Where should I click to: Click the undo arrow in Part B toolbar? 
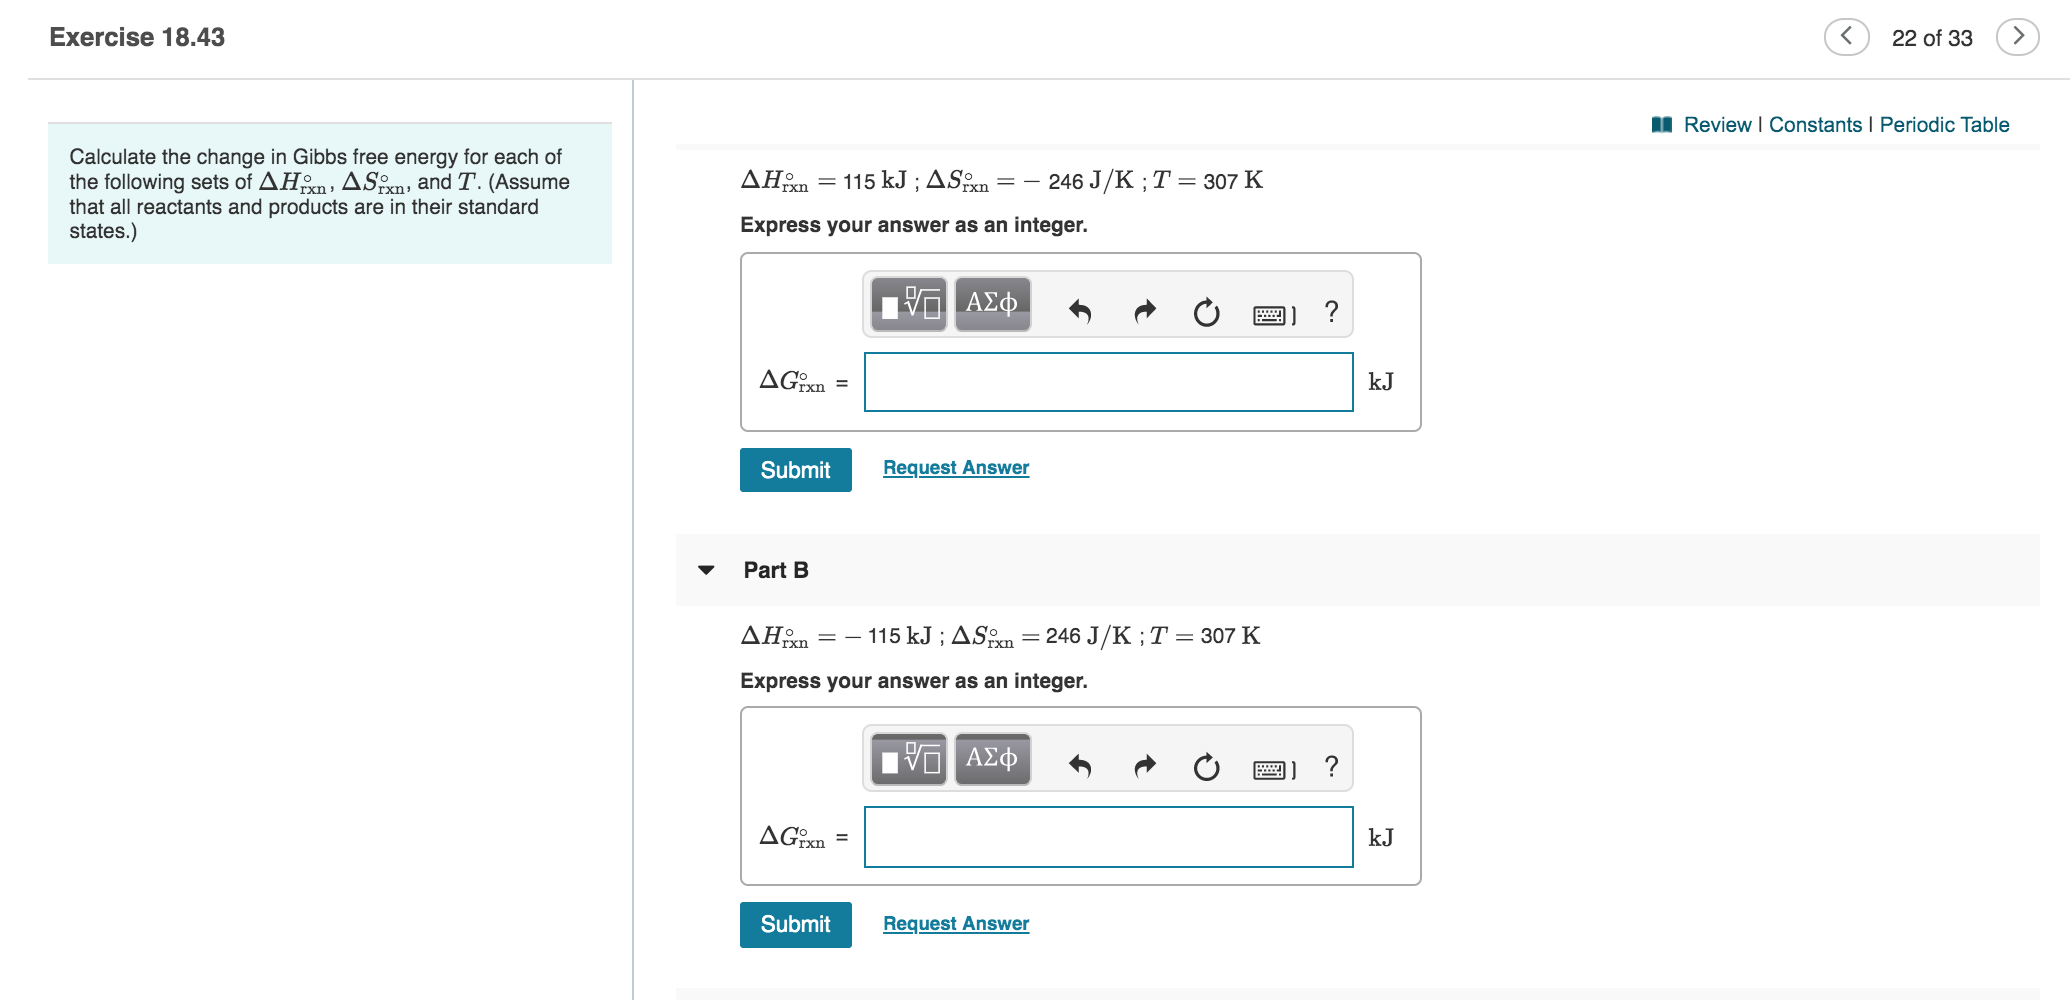[1081, 764]
